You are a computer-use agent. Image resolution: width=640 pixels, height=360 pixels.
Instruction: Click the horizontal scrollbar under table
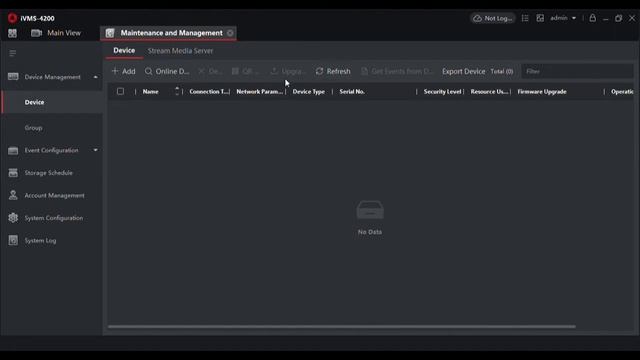[x=342, y=327]
